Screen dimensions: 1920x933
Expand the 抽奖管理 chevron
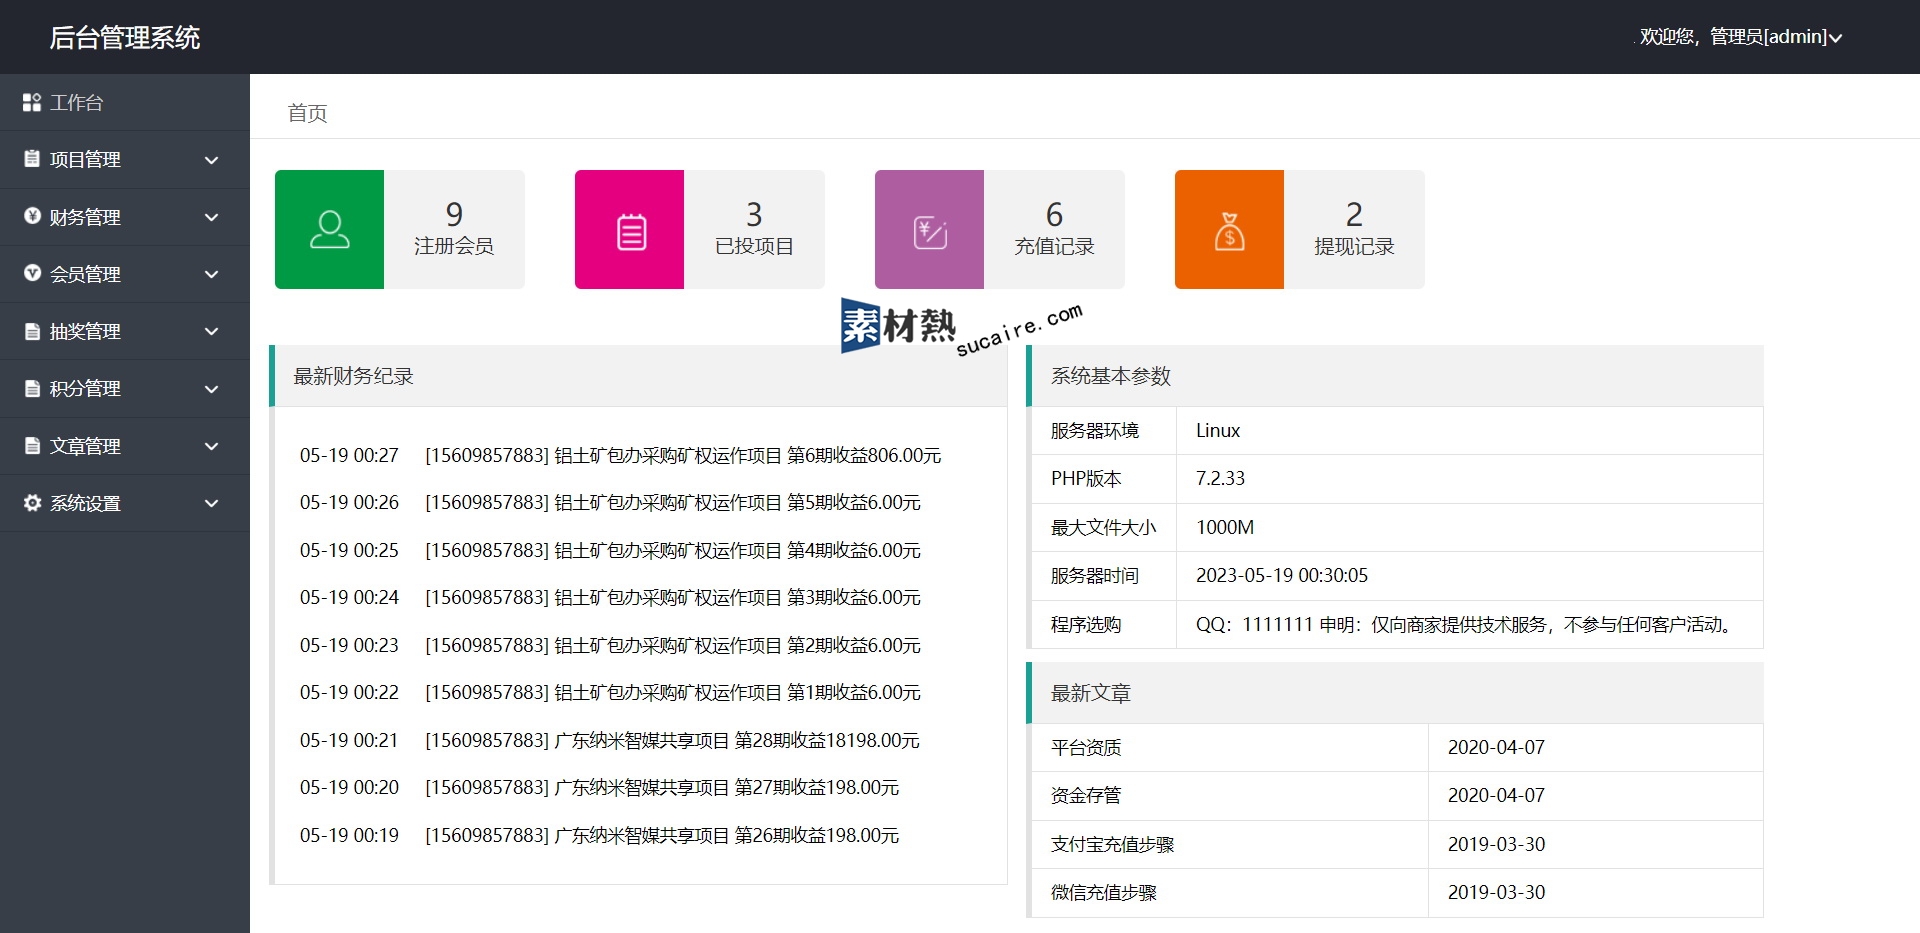(211, 331)
